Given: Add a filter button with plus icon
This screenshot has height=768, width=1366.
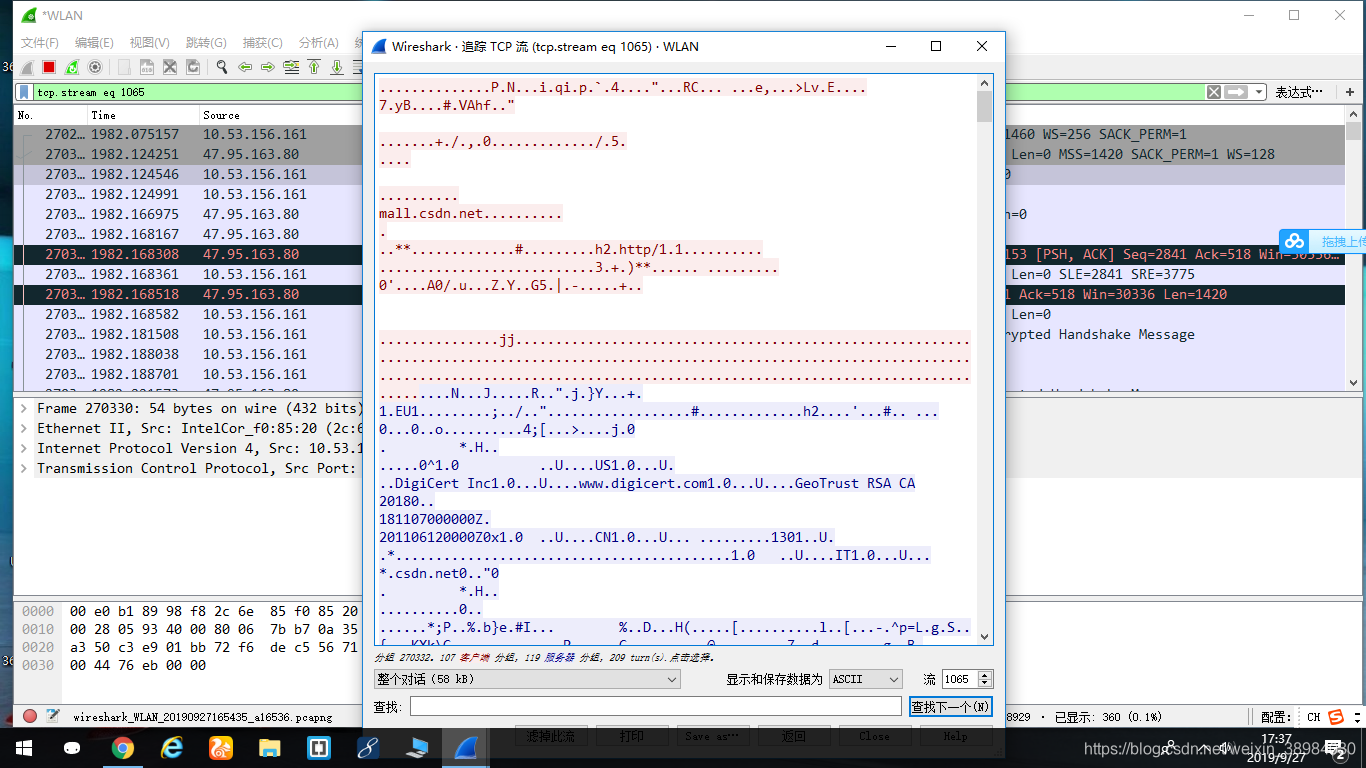Looking at the screenshot, I should point(1350,92).
